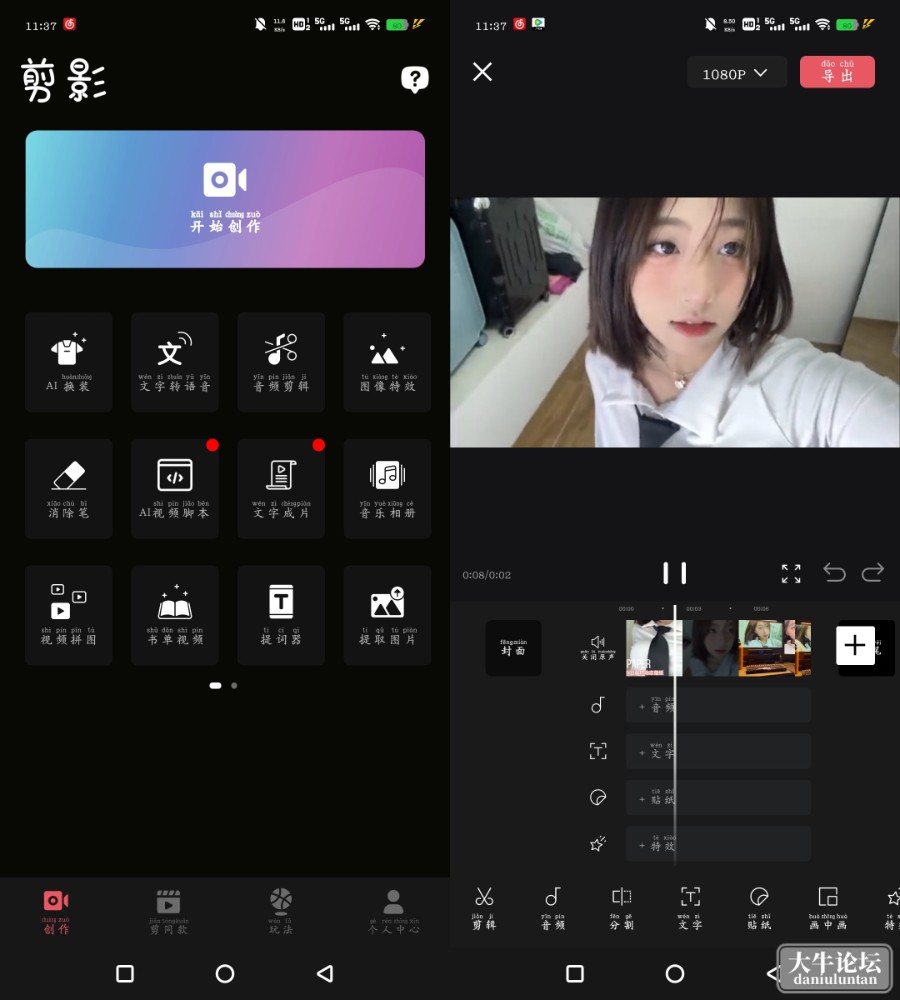Screen dimensions: 900x1000
Task: Open the 图像特效 image effects tool
Action: coord(387,362)
